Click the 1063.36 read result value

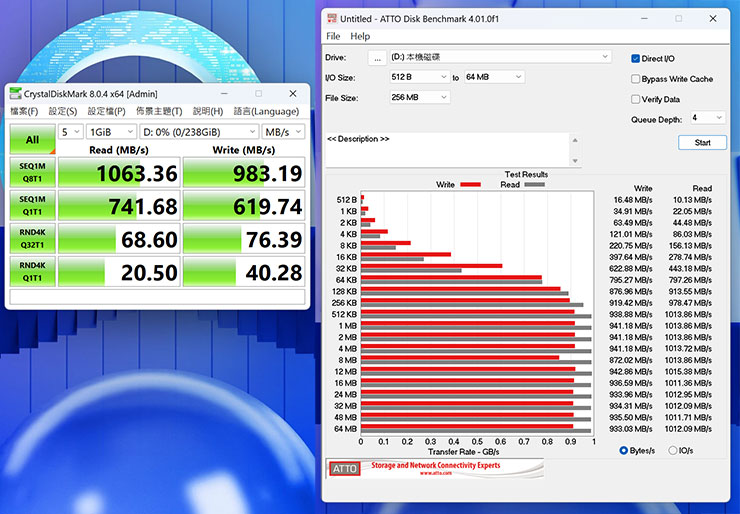tap(137, 174)
